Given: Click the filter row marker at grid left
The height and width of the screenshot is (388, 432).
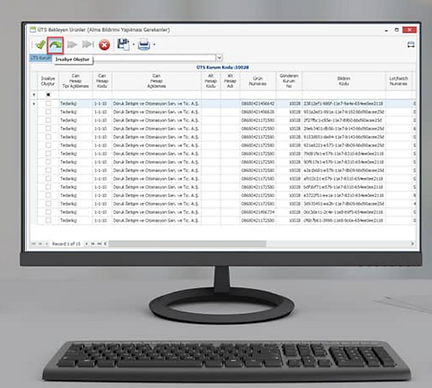Looking at the screenshot, I should tap(34, 95).
